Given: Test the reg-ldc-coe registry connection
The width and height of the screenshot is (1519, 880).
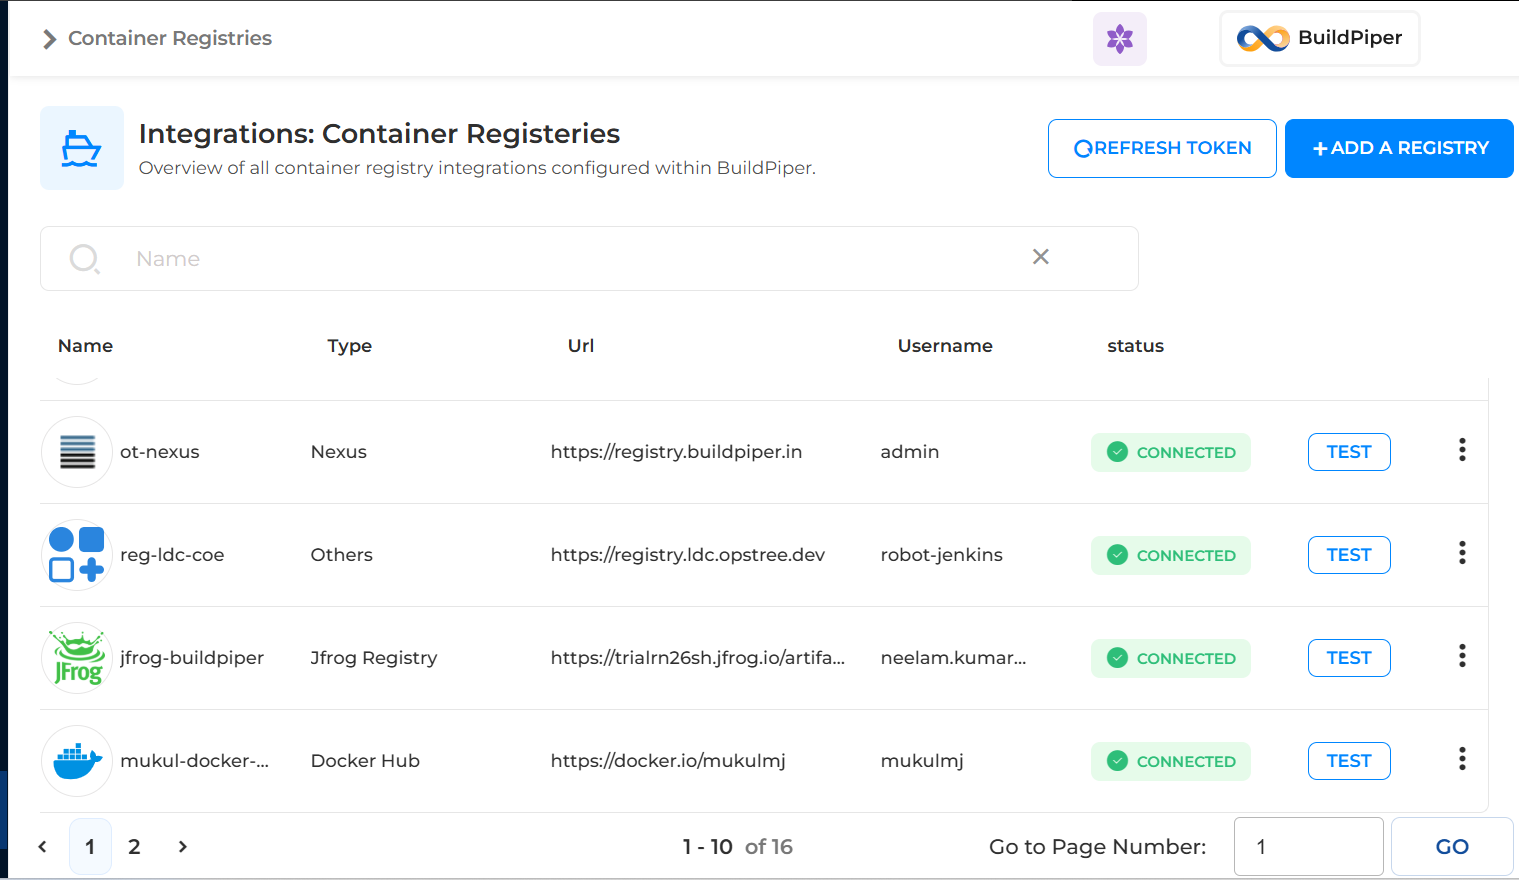Looking at the screenshot, I should pos(1349,555).
